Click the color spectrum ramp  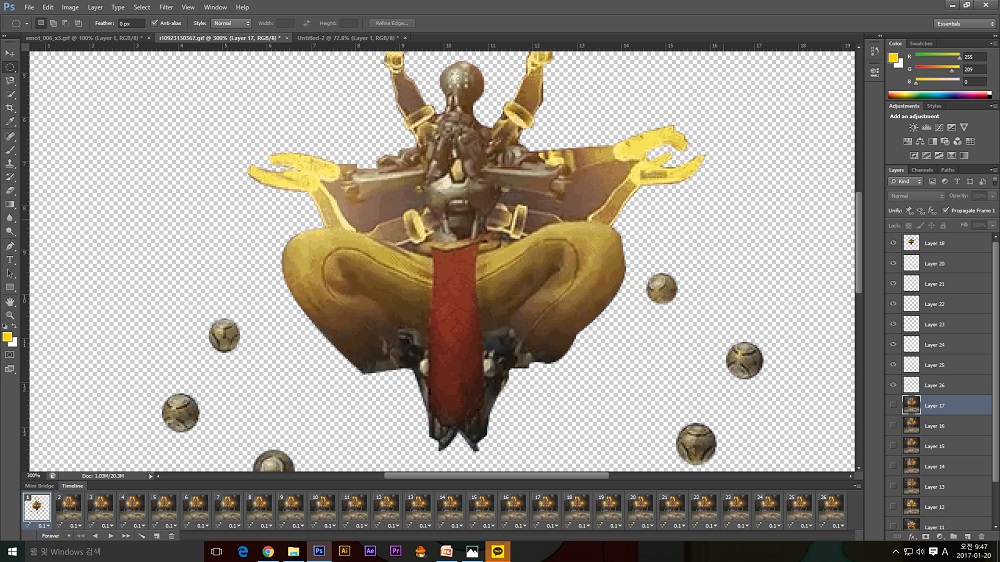point(939,95)
